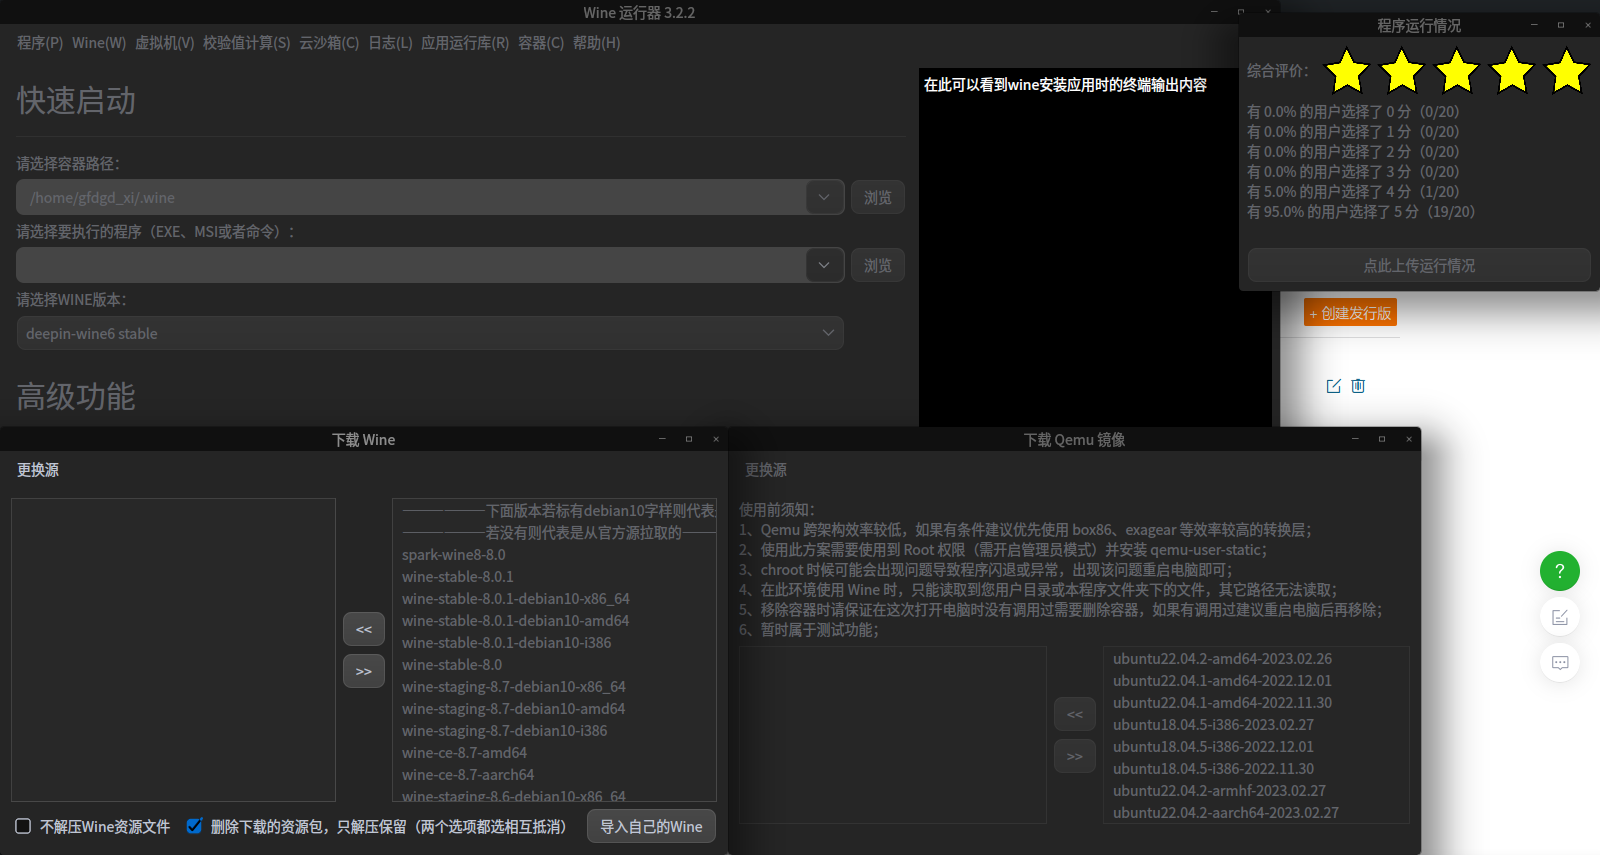1600x855 pixels.
Task: Click orange 创建发行版 button
Action: click(1350, 313)
